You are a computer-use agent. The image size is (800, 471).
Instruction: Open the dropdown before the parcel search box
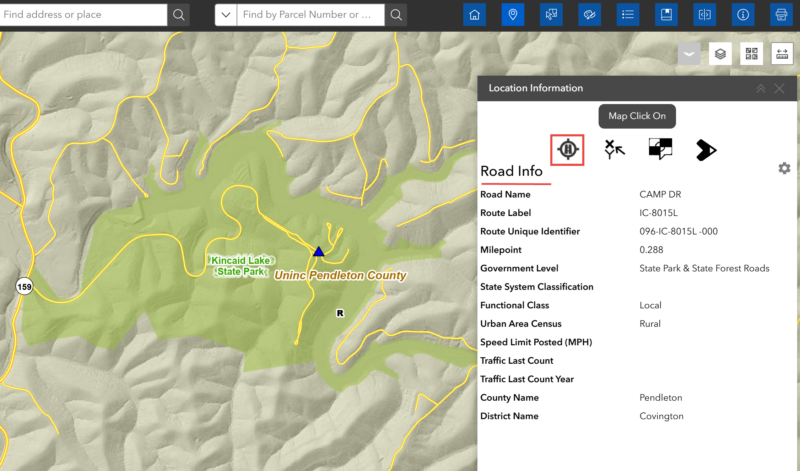coord(225,15)
